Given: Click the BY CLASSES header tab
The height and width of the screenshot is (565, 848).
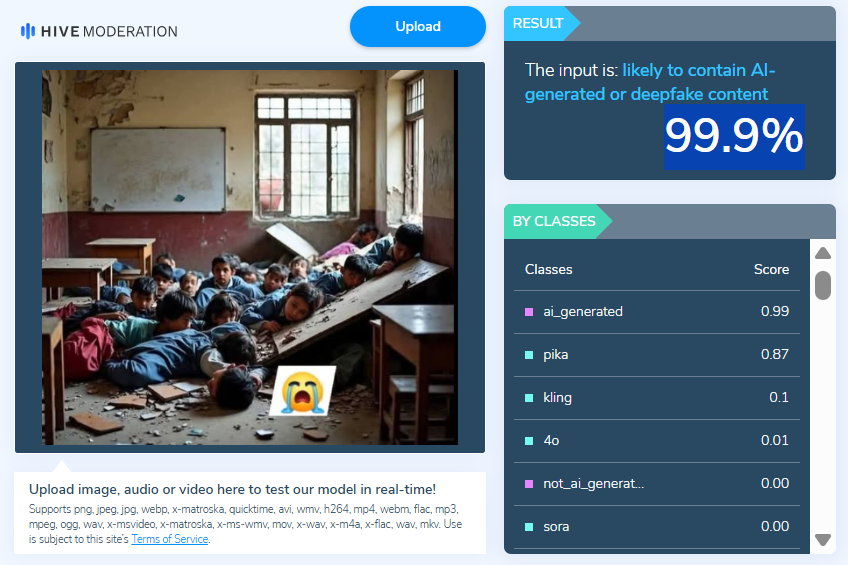Looking at the screenshot, I should (555, 221).
